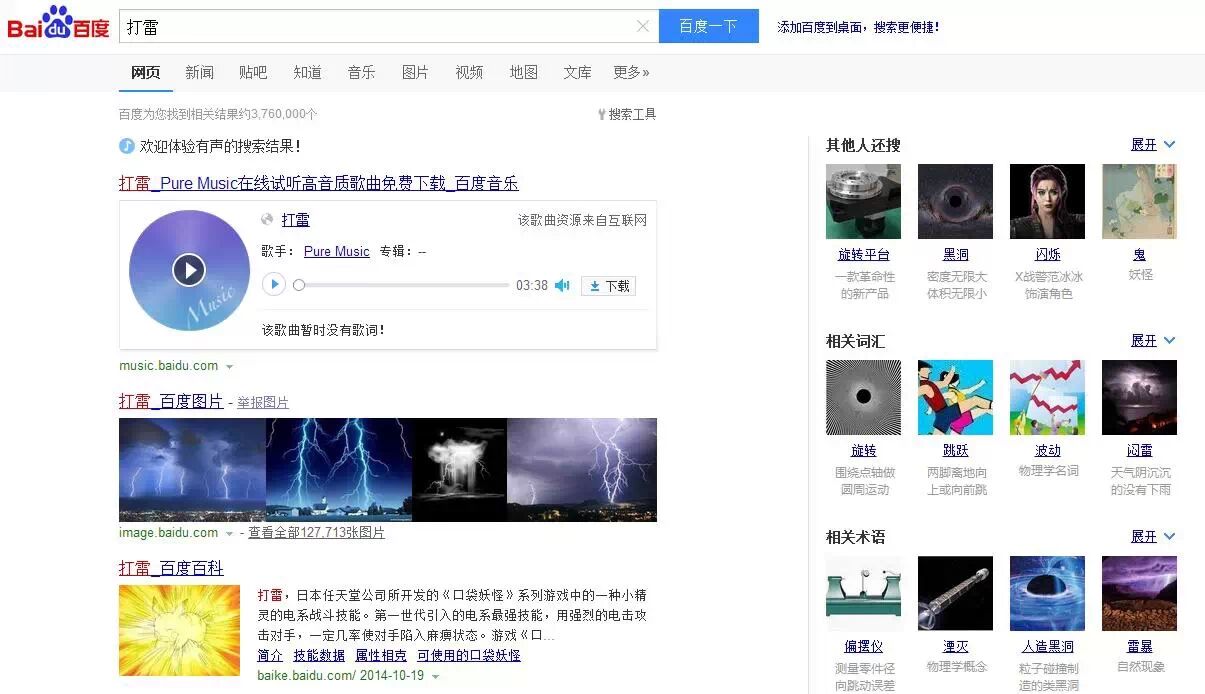
Task: Click the 下载 download button
Action: point(608,285)
